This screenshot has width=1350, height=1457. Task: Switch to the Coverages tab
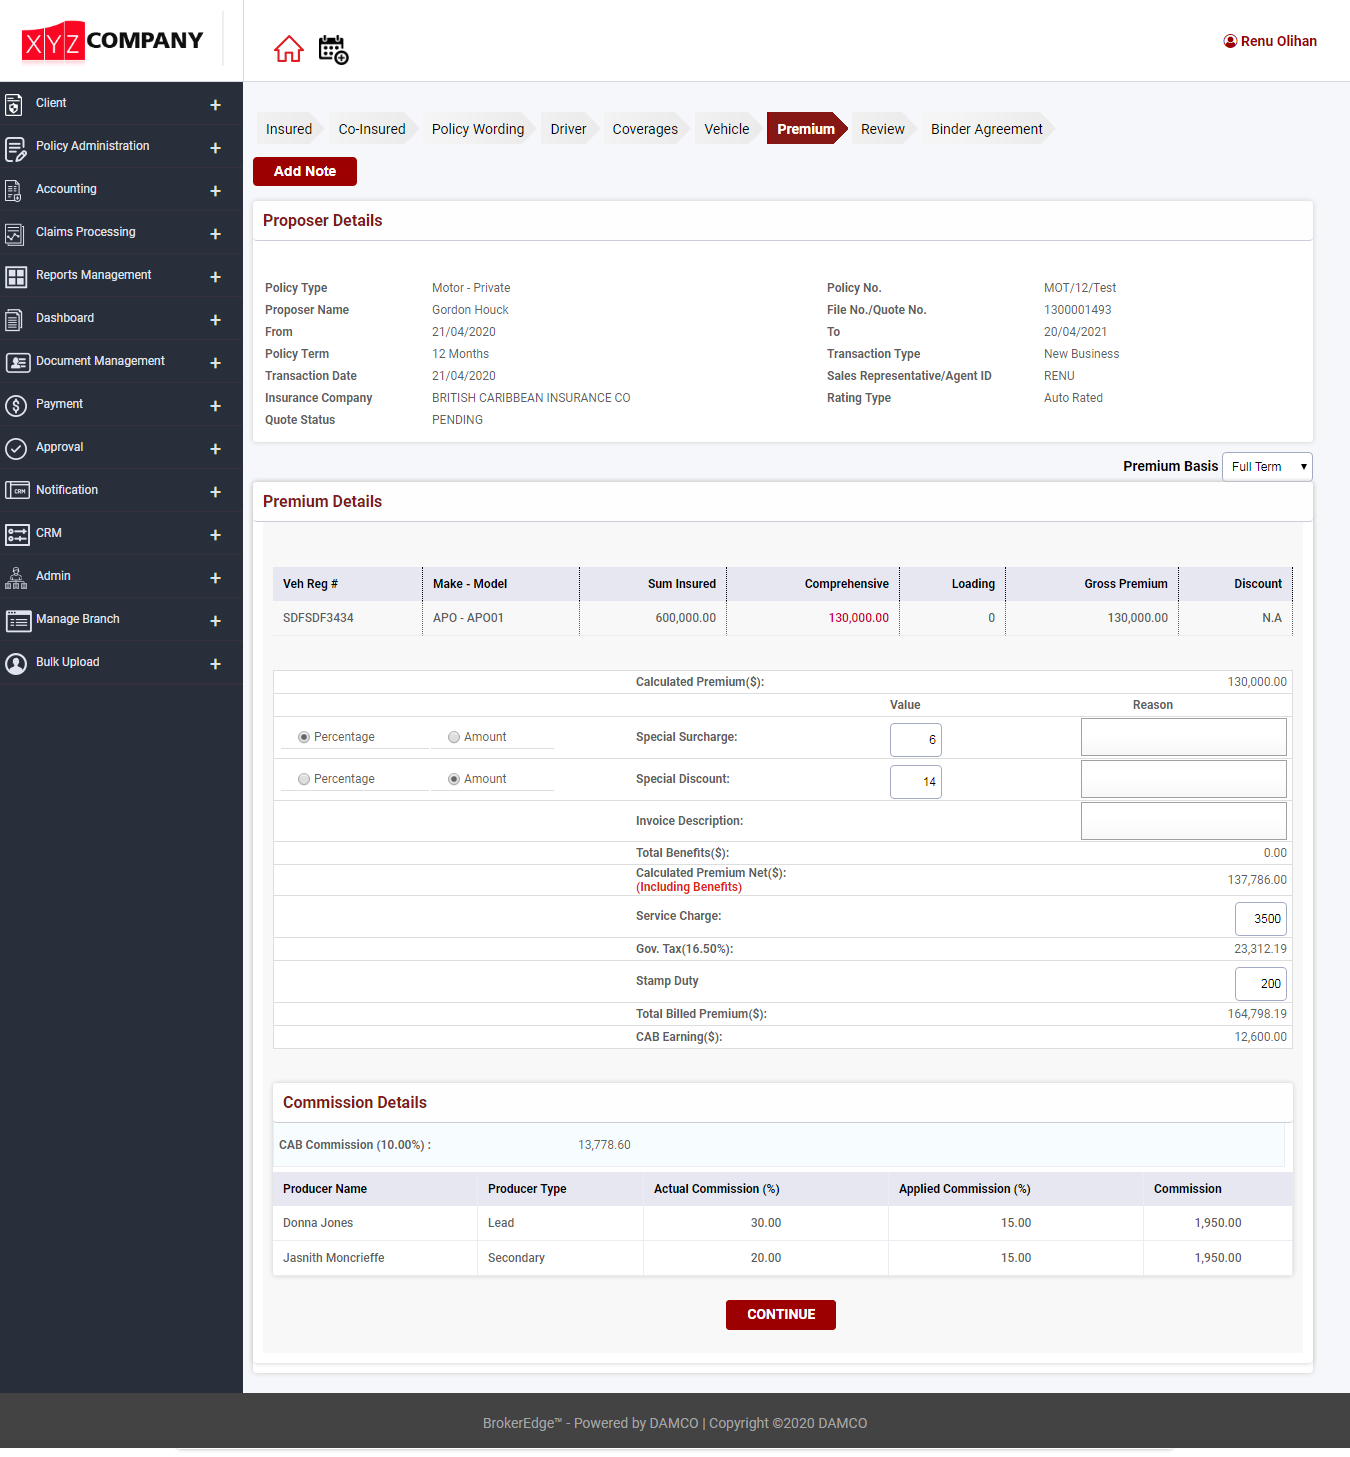point(645,129)
